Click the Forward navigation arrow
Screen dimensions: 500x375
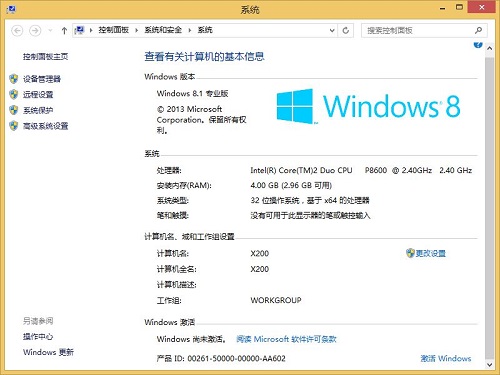[x=35, y=31]
